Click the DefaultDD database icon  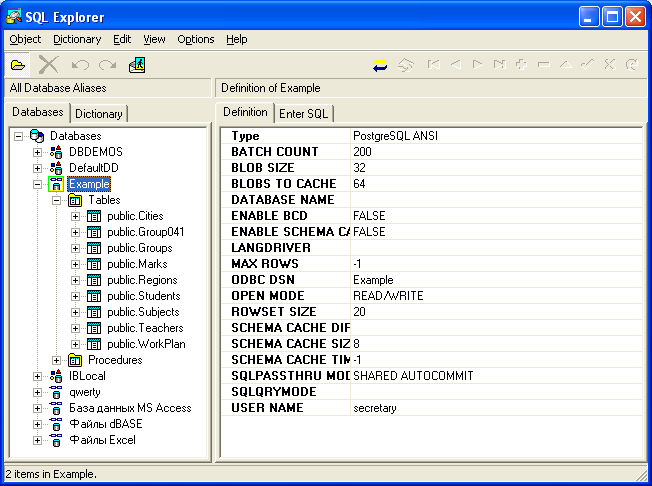coord(56,168)
